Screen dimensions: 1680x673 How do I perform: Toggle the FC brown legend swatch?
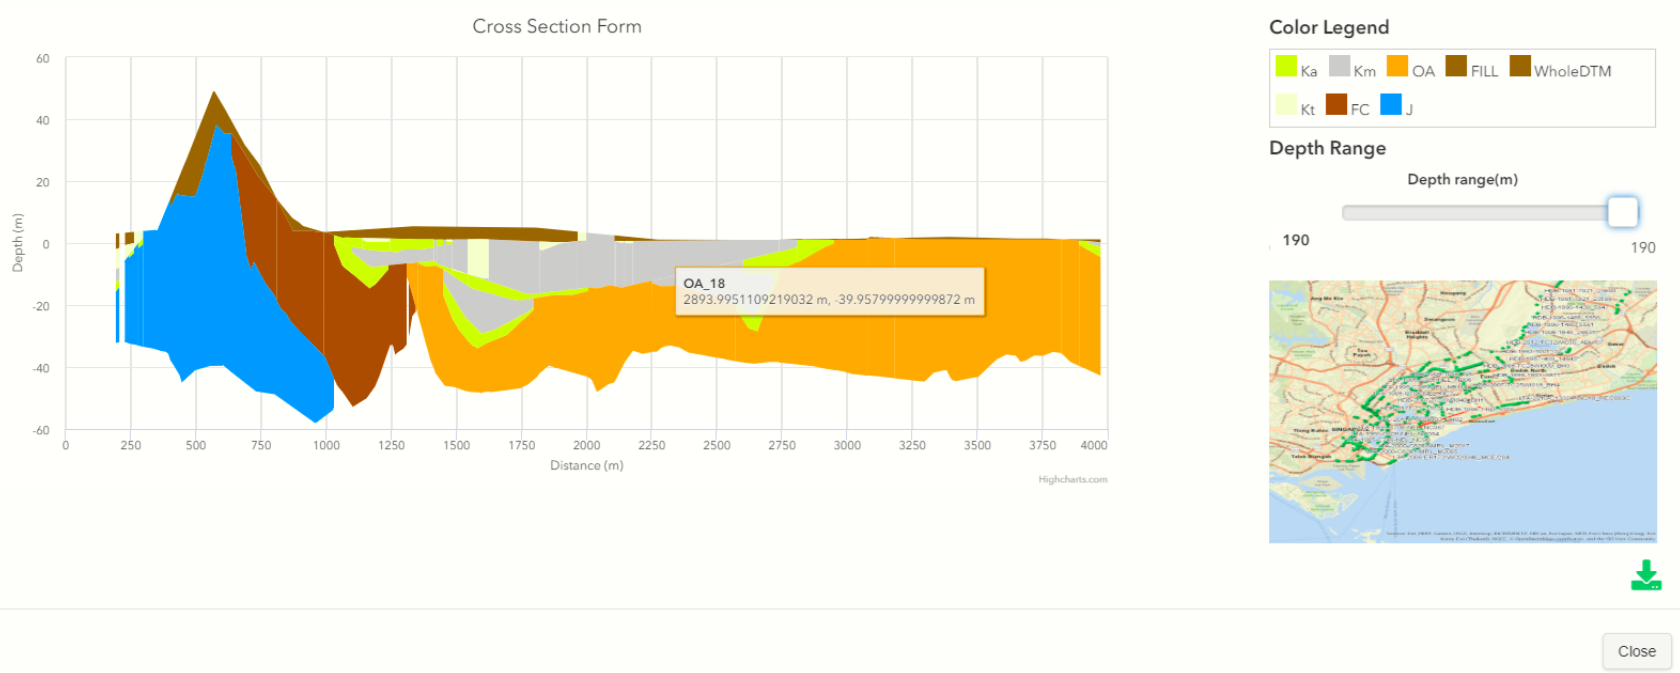[x=1336, y=104]
